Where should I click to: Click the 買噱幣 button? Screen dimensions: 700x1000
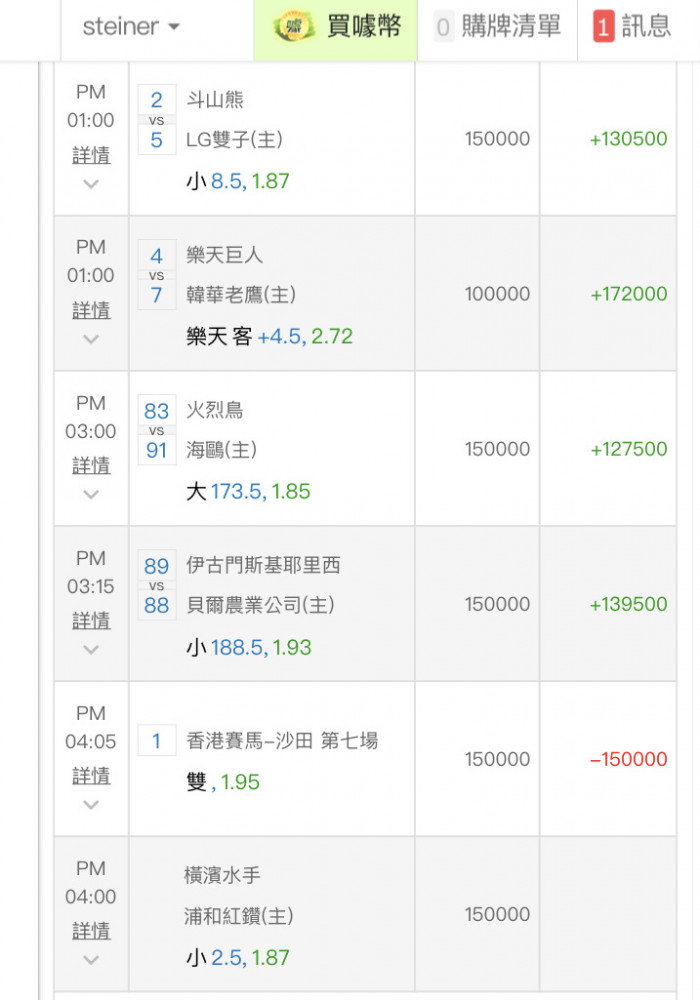click(x=364, y=26)
